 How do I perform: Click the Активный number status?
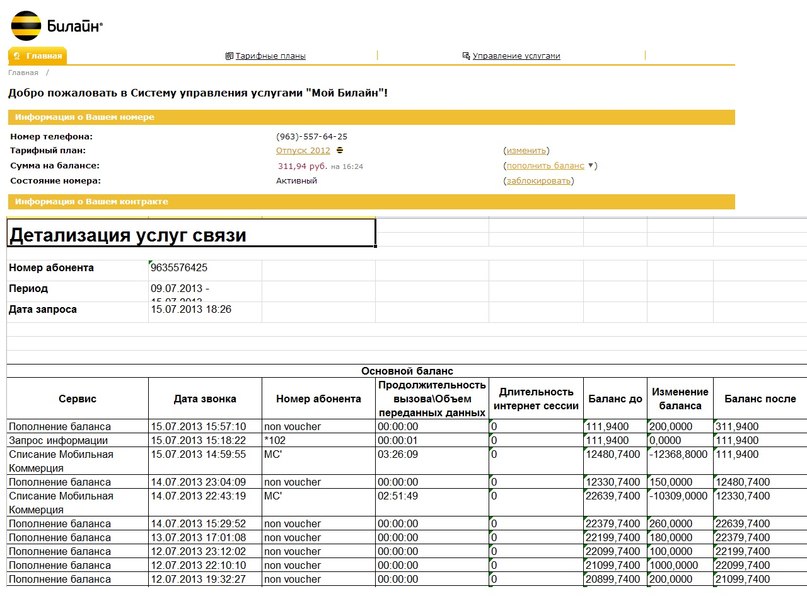point(296,181)
